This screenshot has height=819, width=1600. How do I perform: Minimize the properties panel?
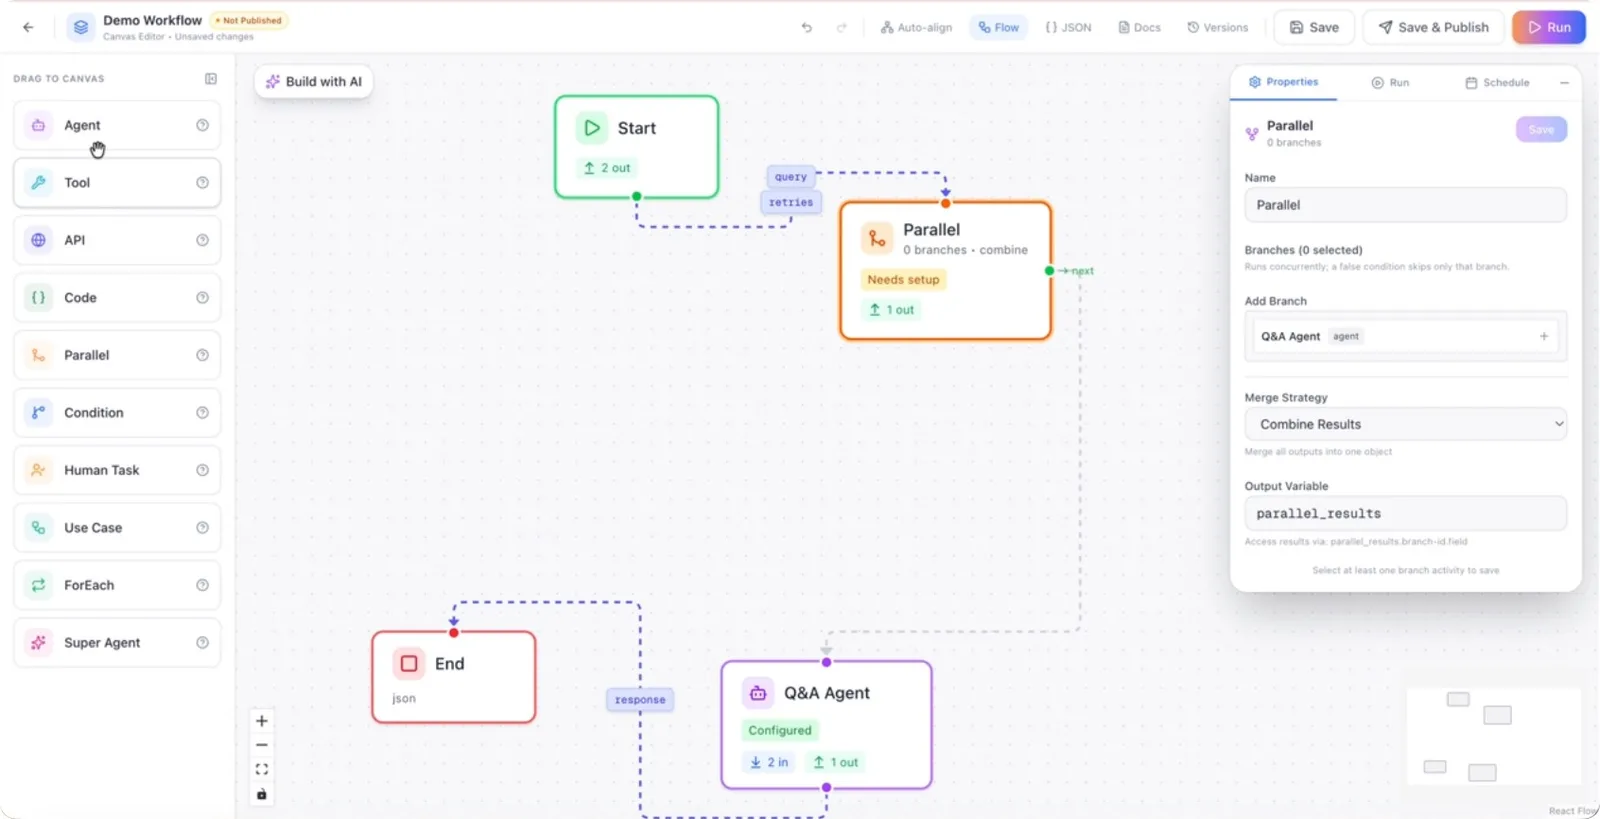[x=1564, y=83]
